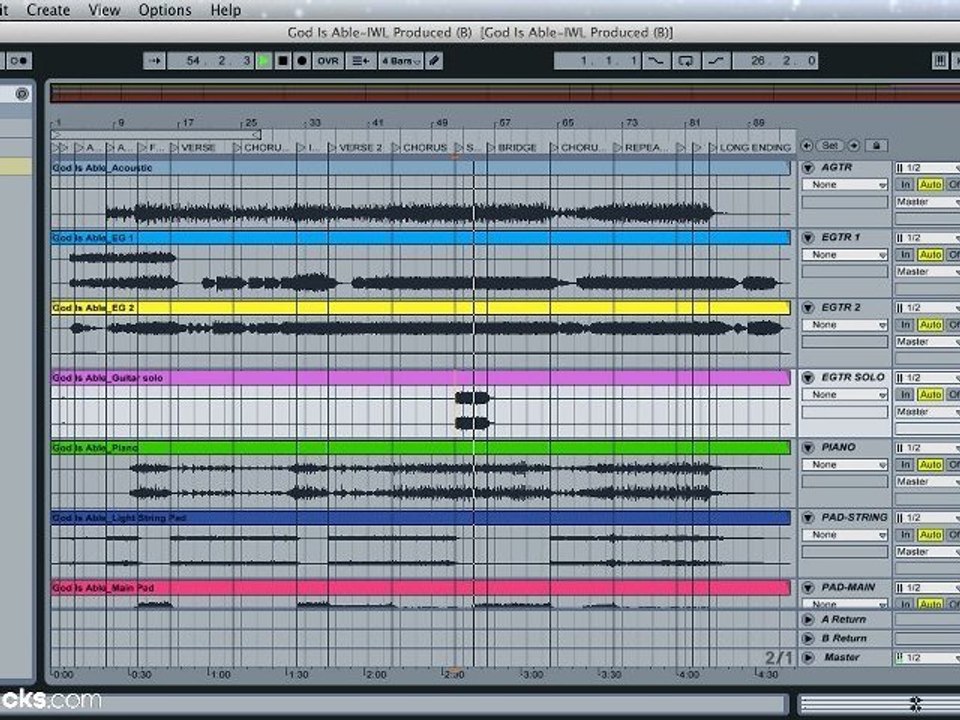The image size is (960, 720).
Task: Toggle AGTR monitor Auto button
Action: click(930, 185)
